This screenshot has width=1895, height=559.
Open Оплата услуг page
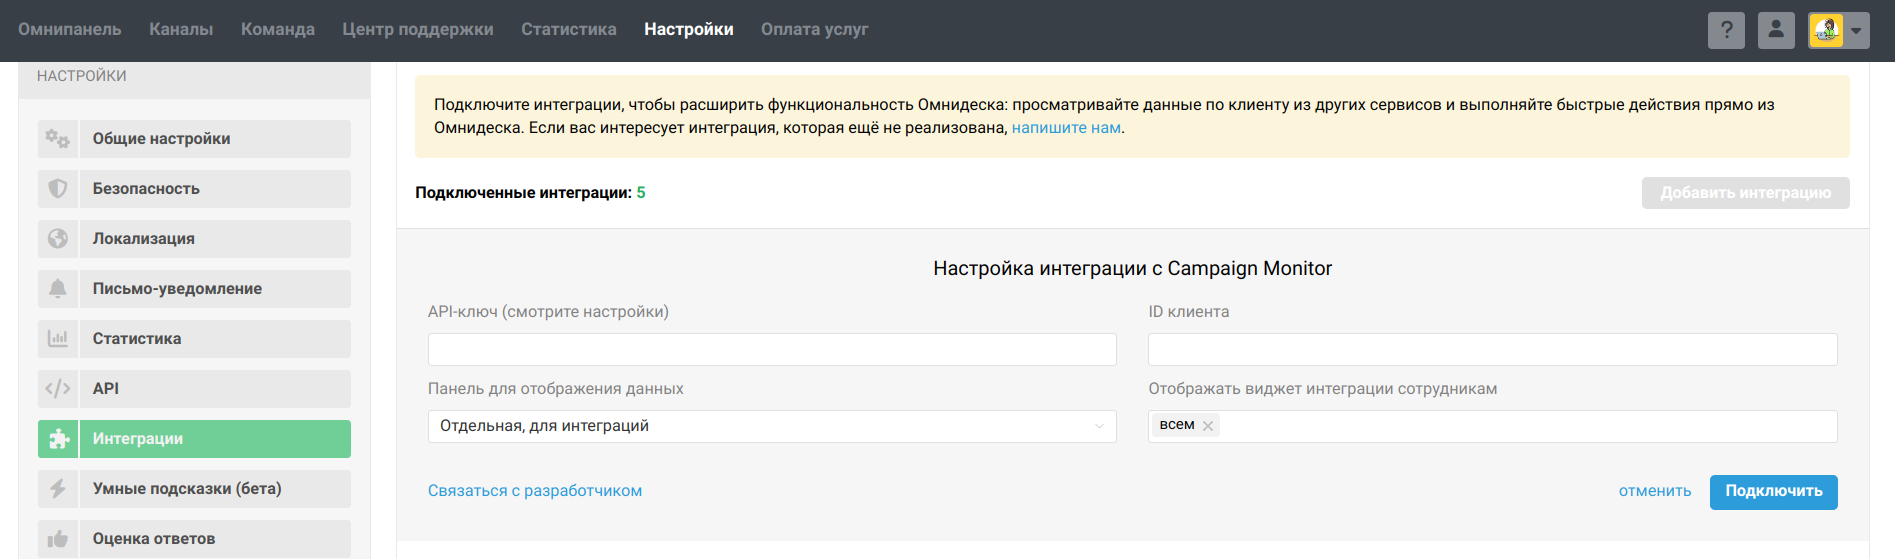[x=815, y=30]
